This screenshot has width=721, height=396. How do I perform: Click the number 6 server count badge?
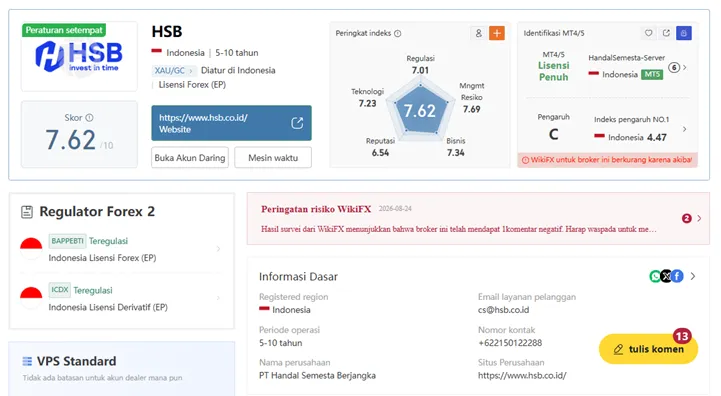674,68
